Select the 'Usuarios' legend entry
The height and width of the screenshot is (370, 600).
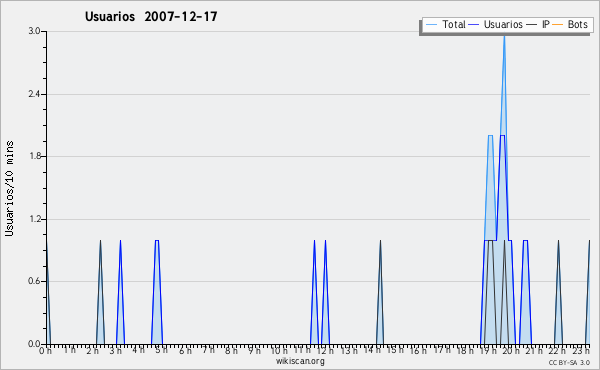pos(503,24)
